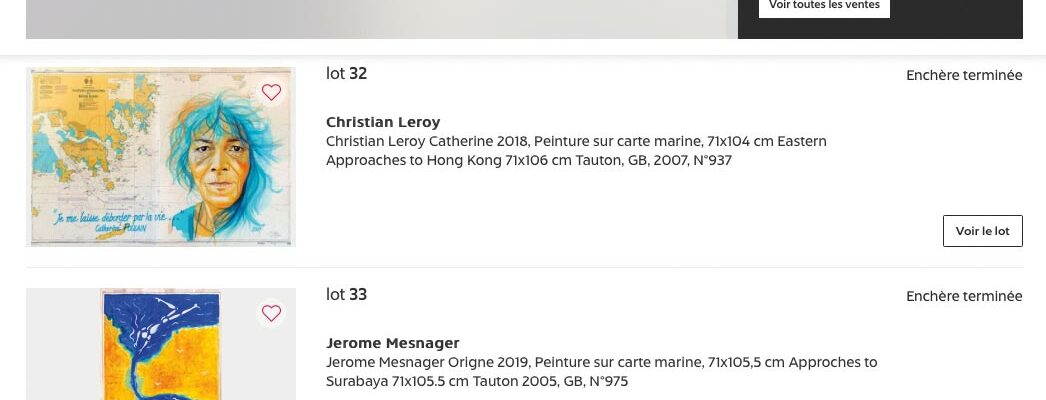Viewport: 1046px width, 400px height.
Task: Click the lot 32 number label
Action: click(x=346, y=73)
